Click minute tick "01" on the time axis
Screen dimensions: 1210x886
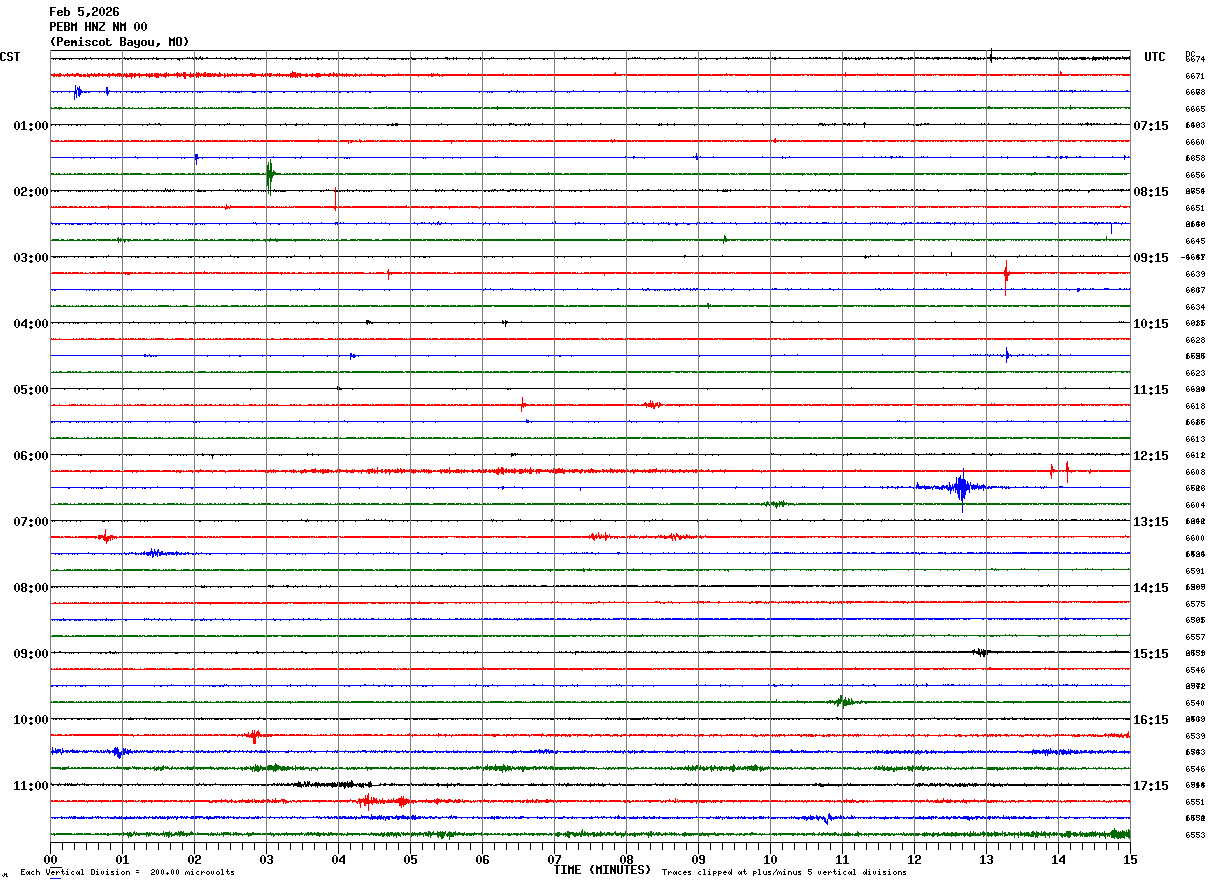pyautogui.click(x=122, y=859)
